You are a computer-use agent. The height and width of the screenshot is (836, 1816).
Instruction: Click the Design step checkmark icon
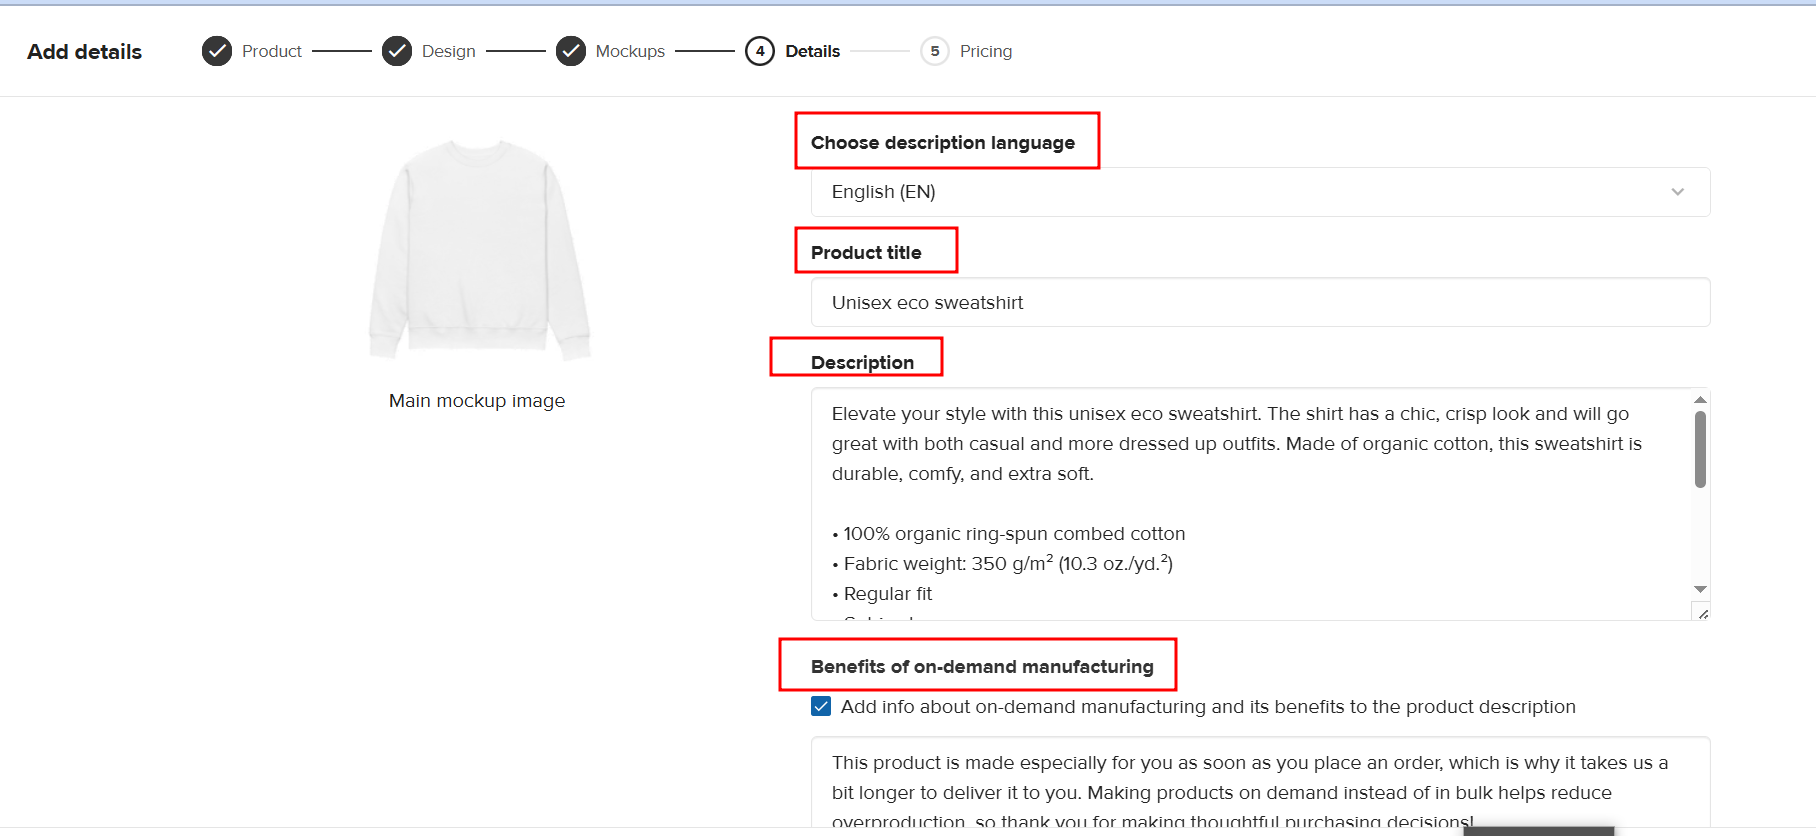click(x=397, y=51)
